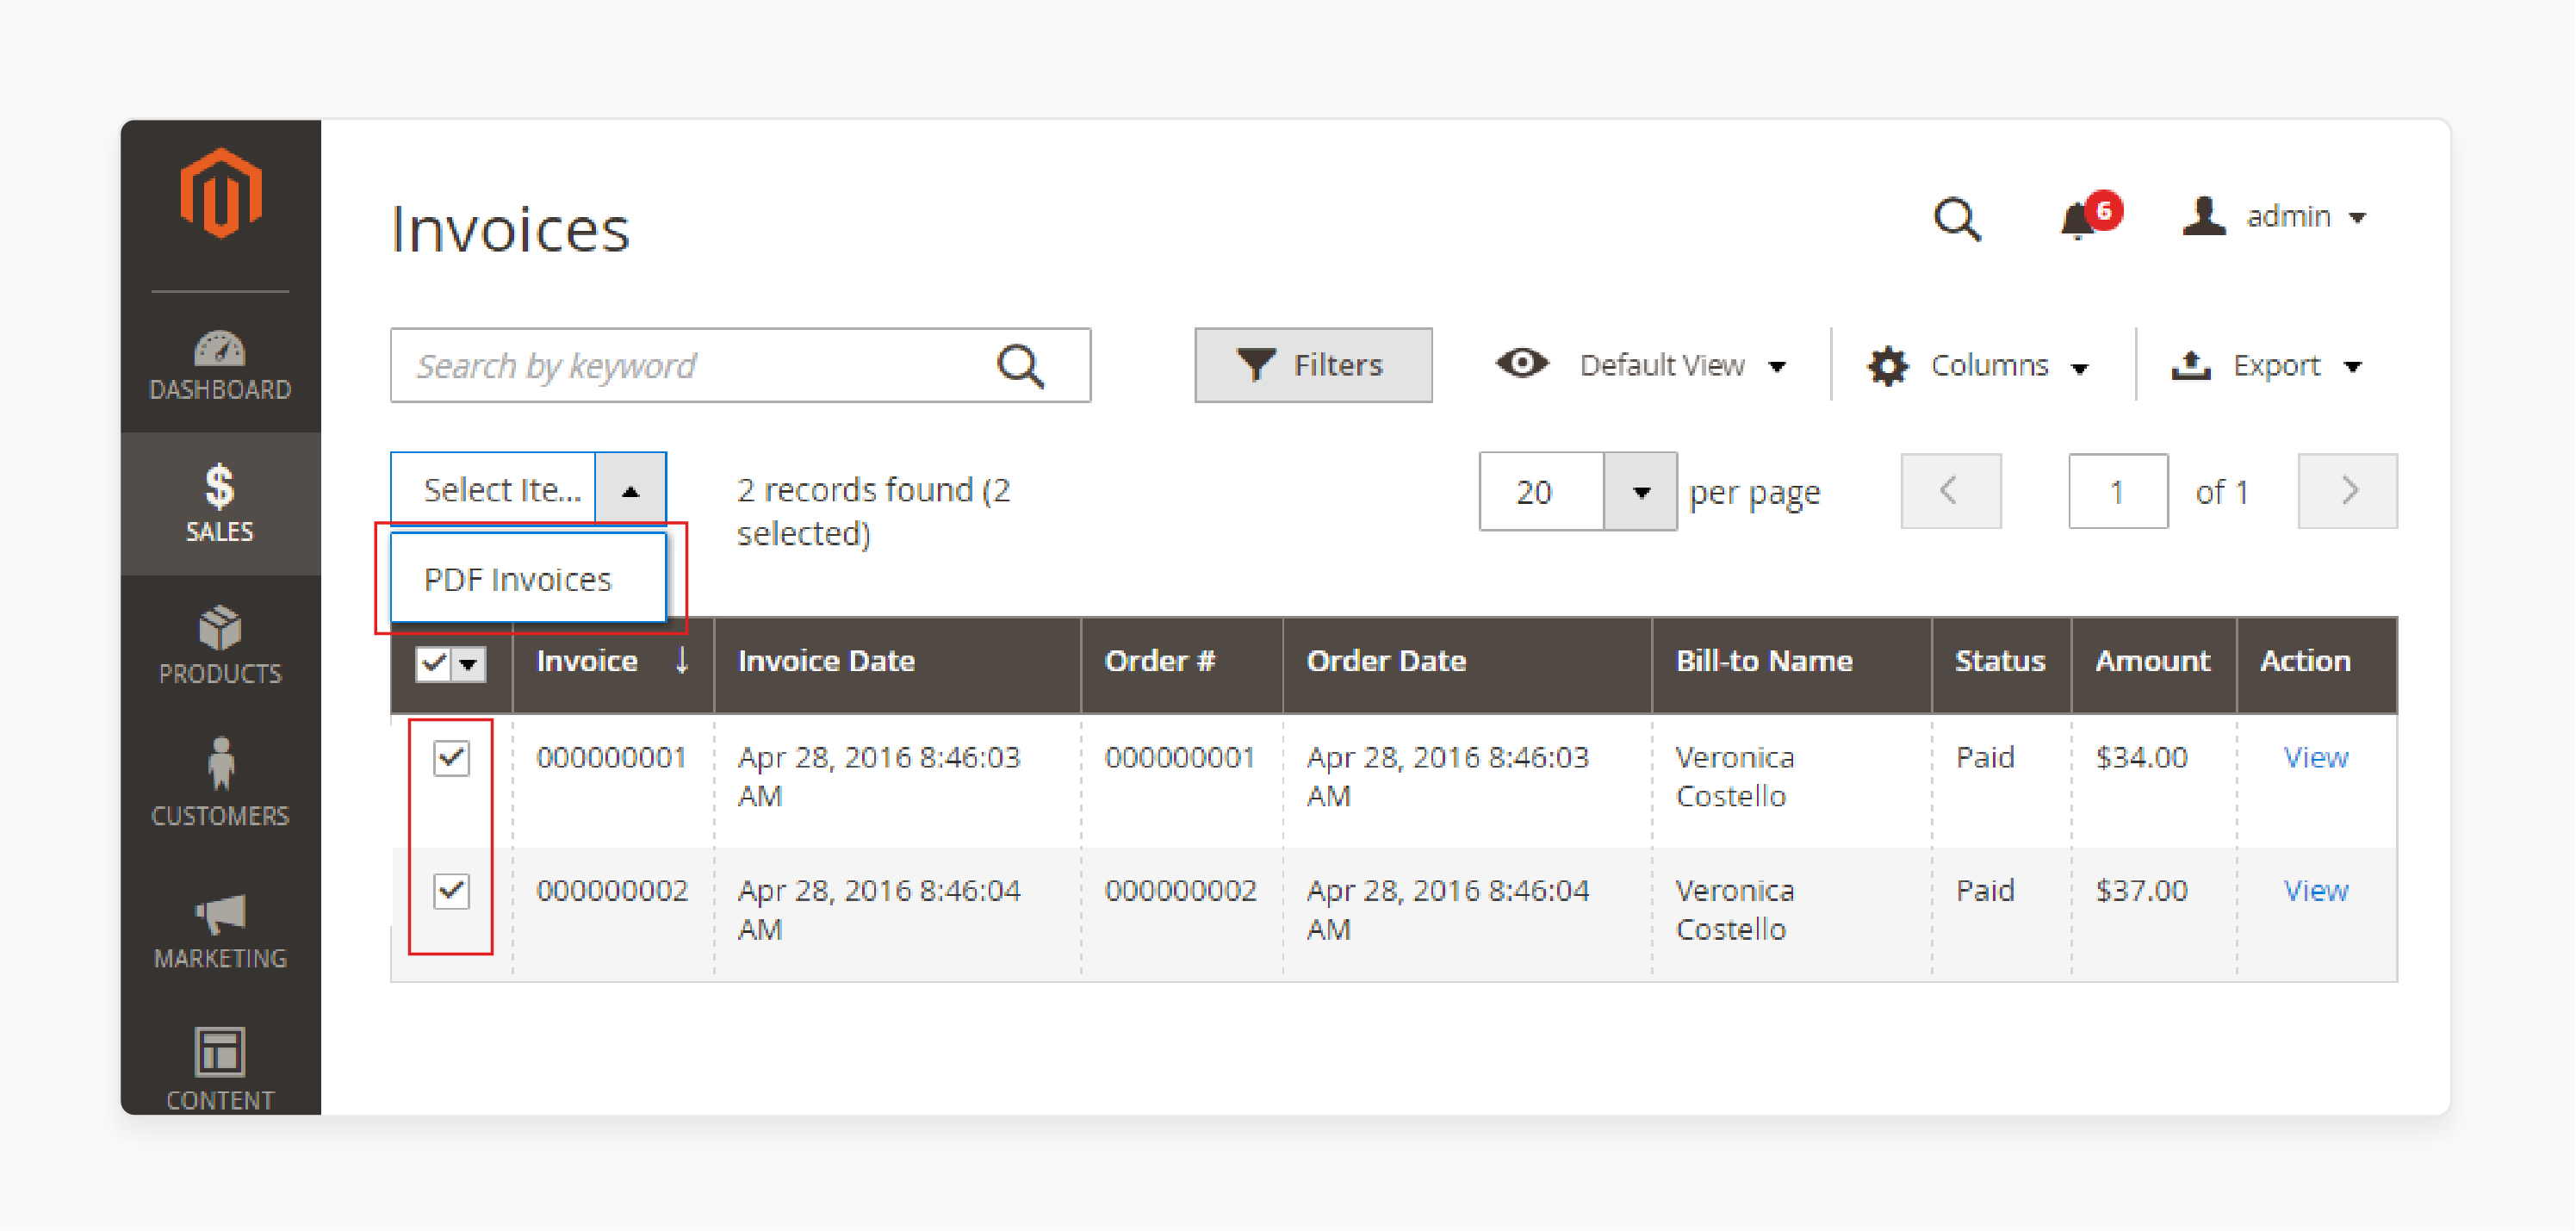Open the Customers sidebar section
This screenshot has width=2576, height=1231.
coord(220,783)
